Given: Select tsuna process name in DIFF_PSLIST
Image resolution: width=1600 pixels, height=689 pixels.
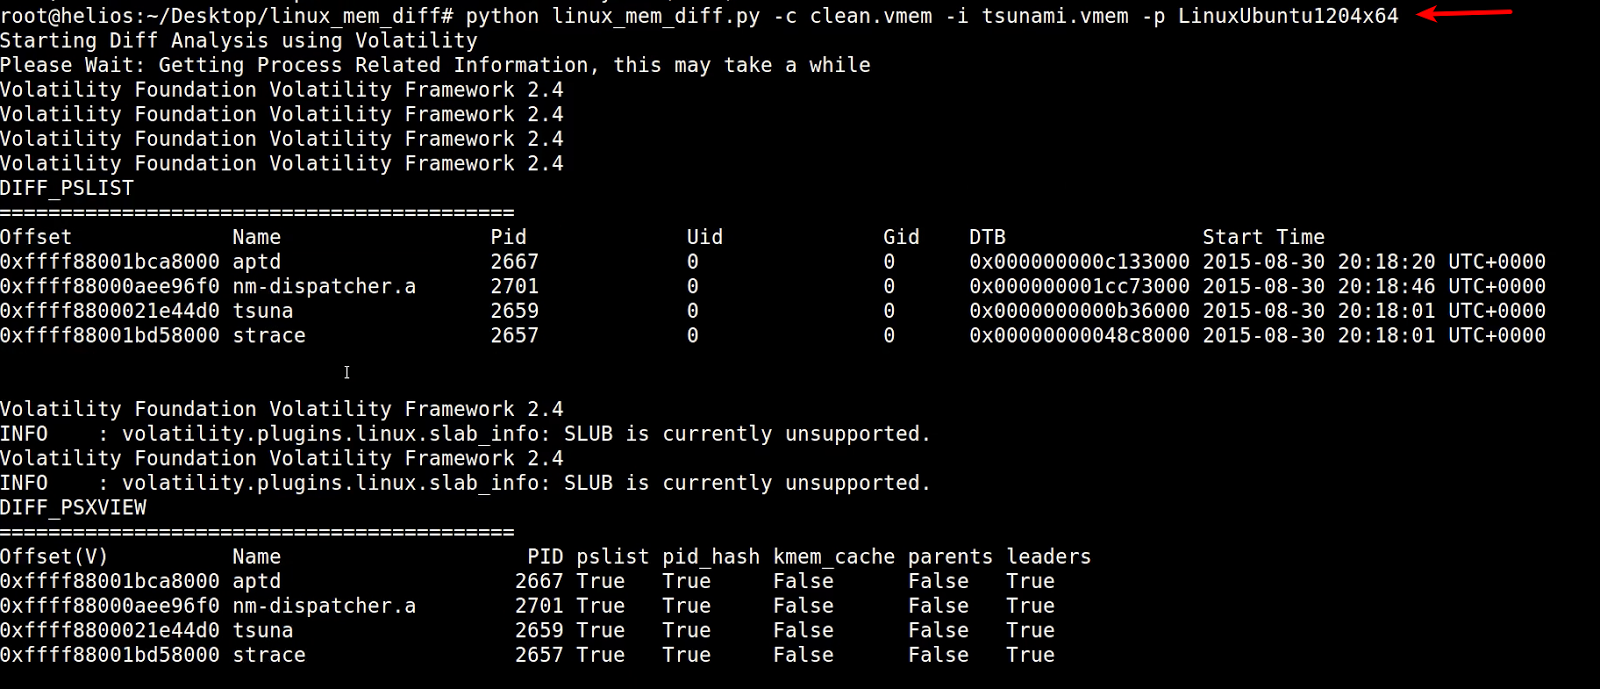Looking at the screenshot, I should click(x=263, y=311).
